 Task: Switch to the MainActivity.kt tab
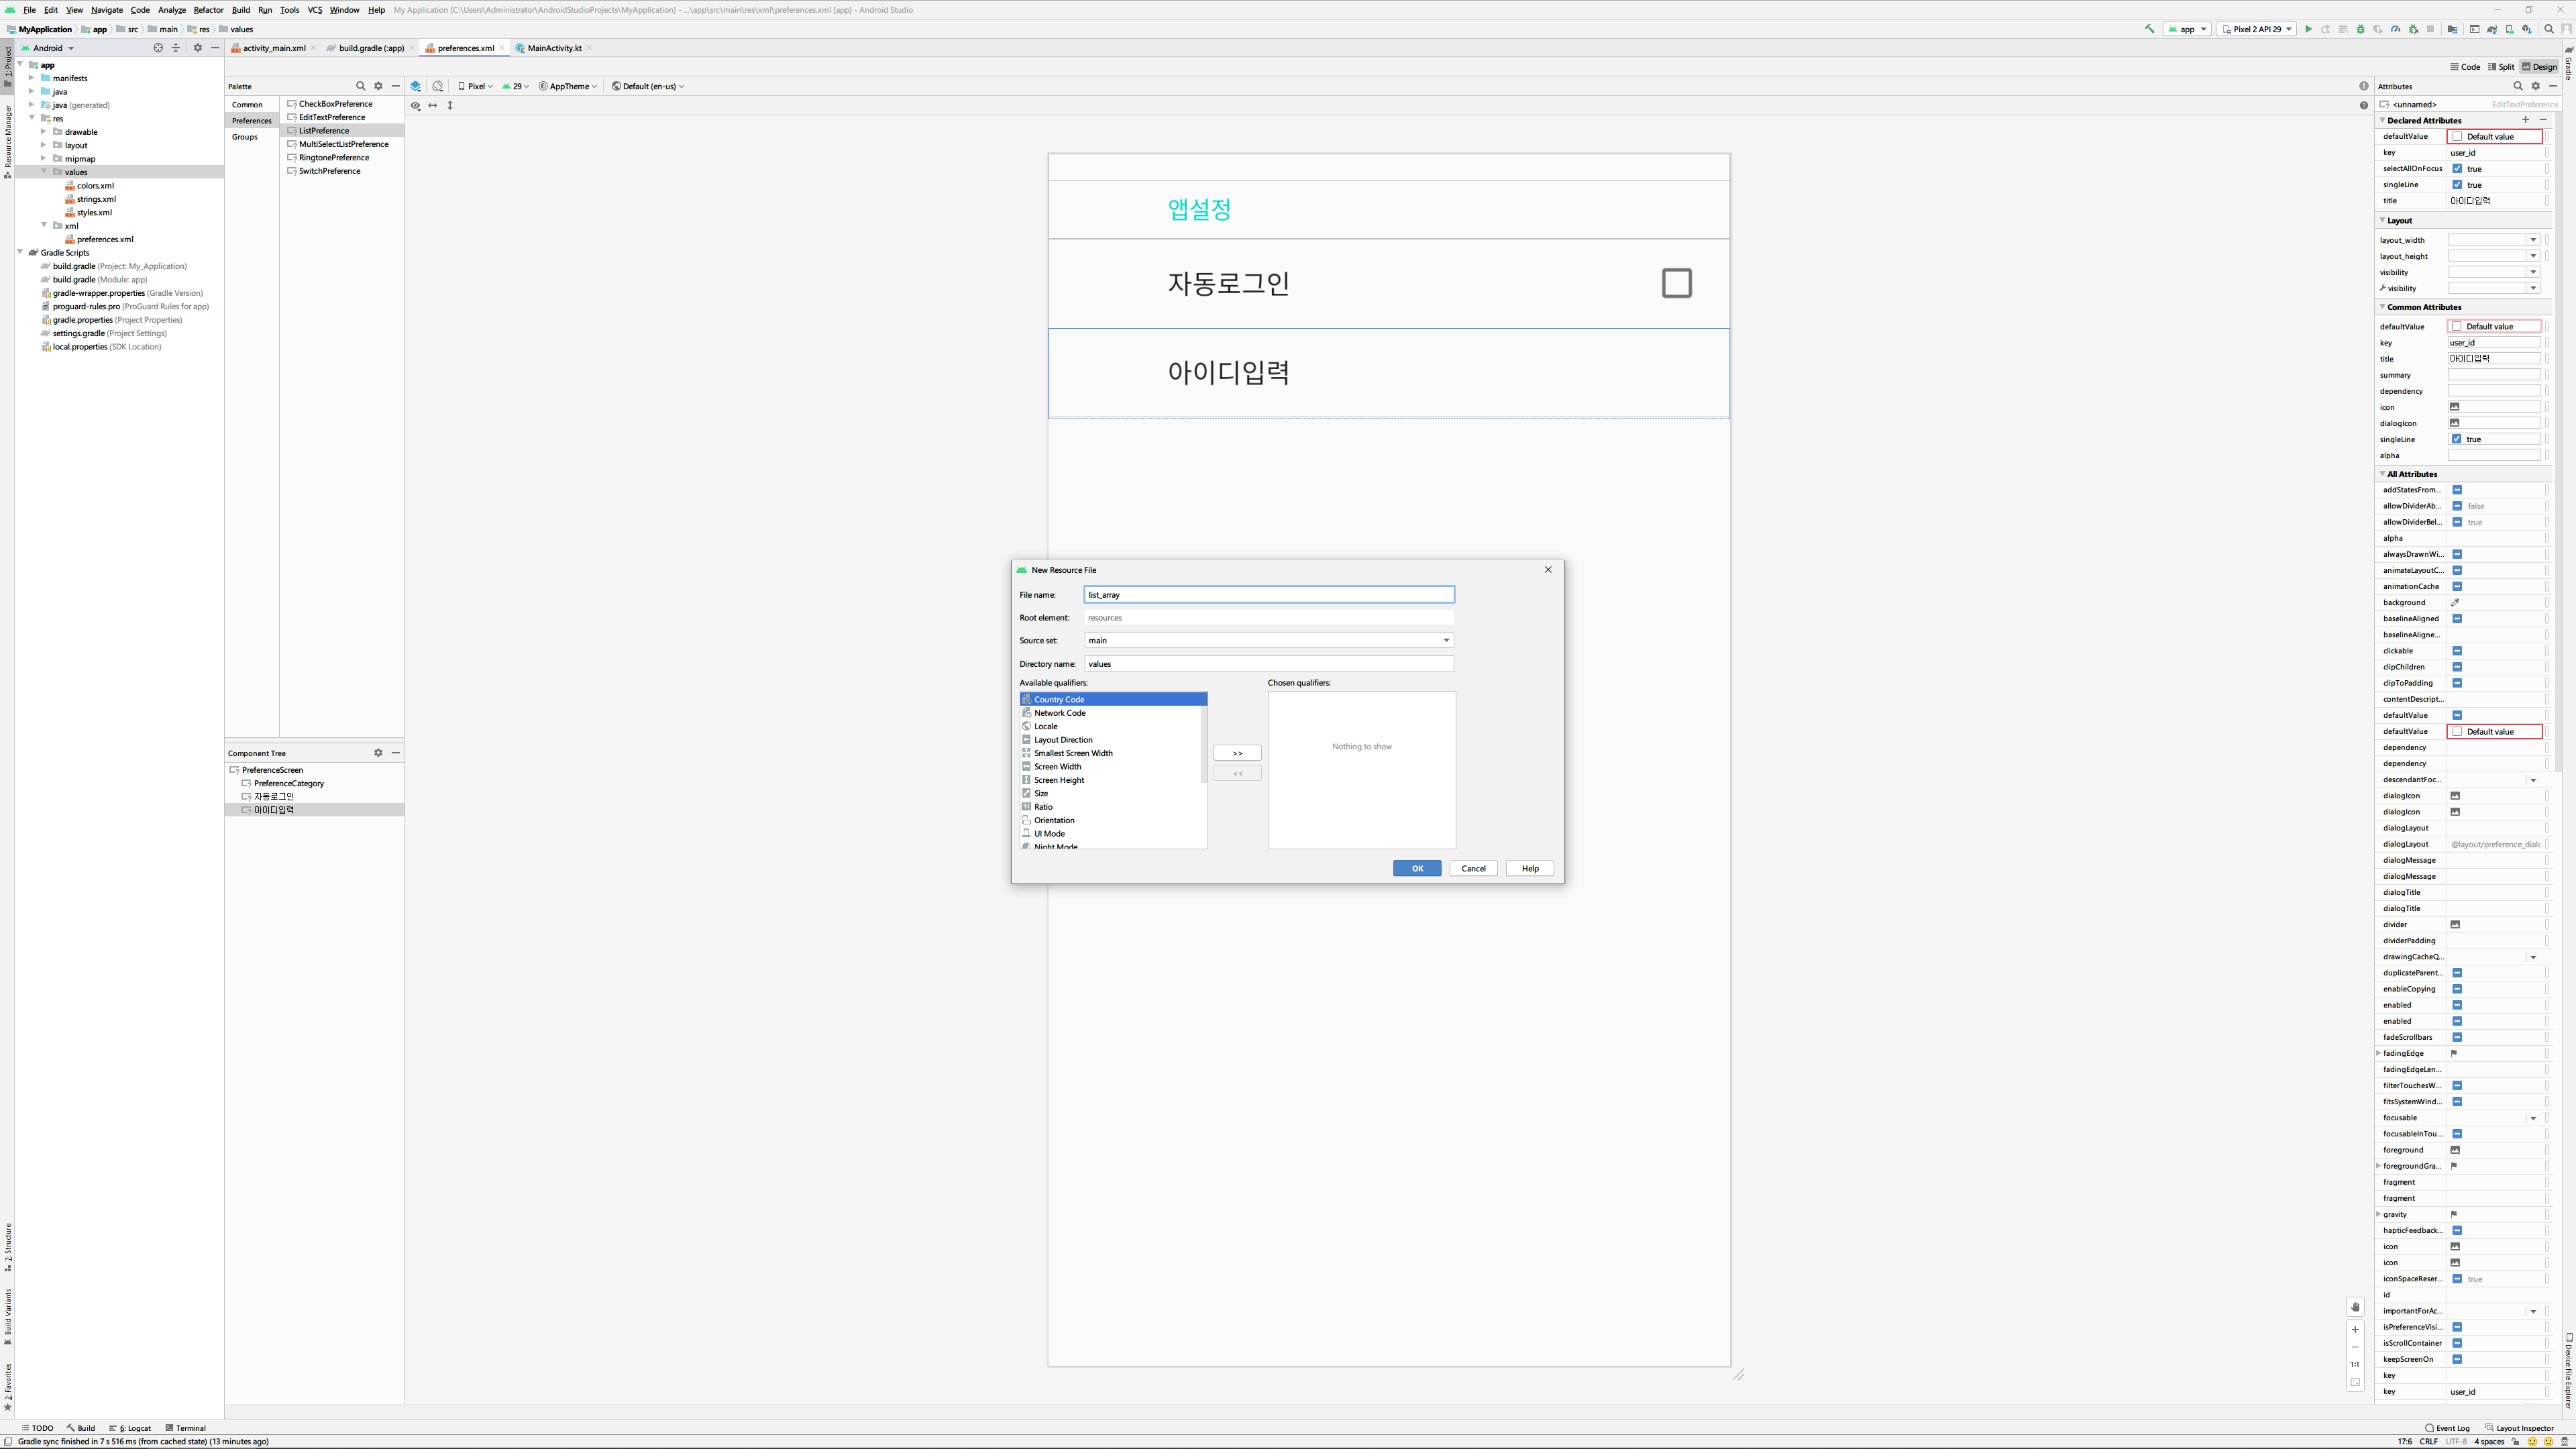coord(554,48)
